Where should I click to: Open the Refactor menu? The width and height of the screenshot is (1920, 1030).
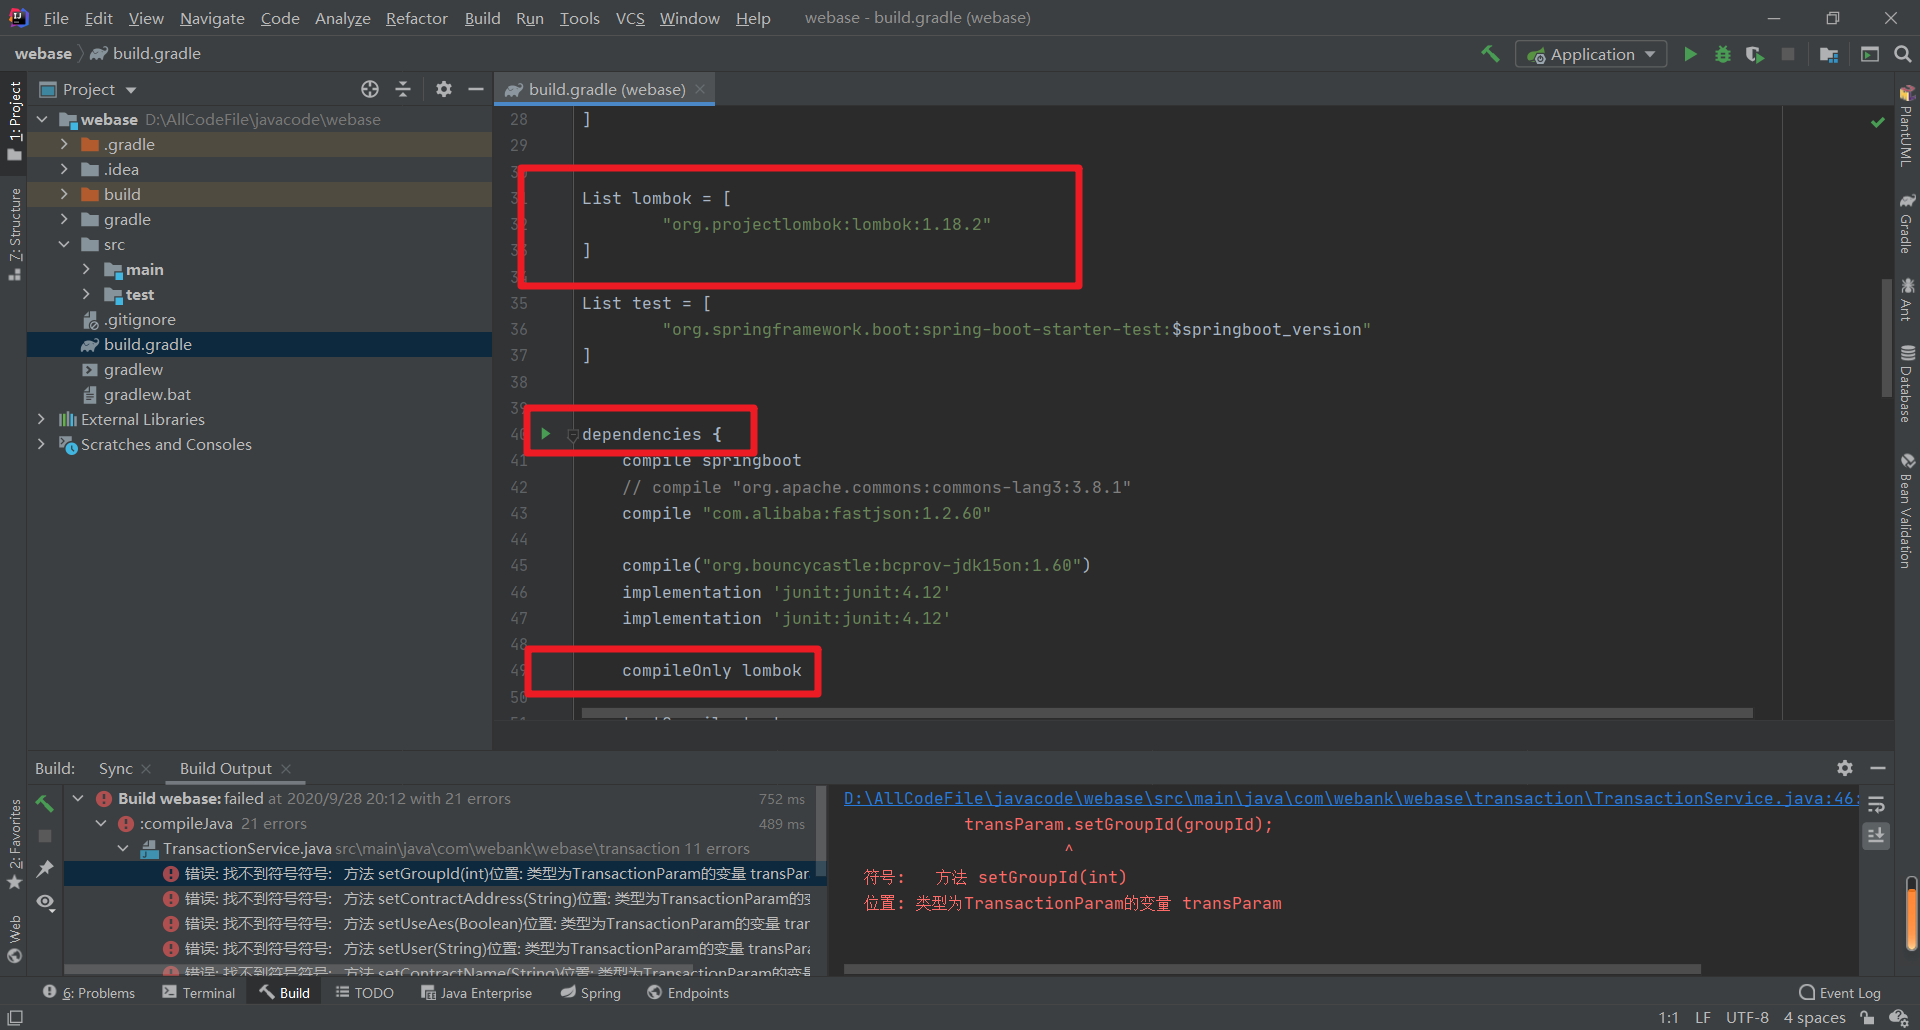pos(416,18)
